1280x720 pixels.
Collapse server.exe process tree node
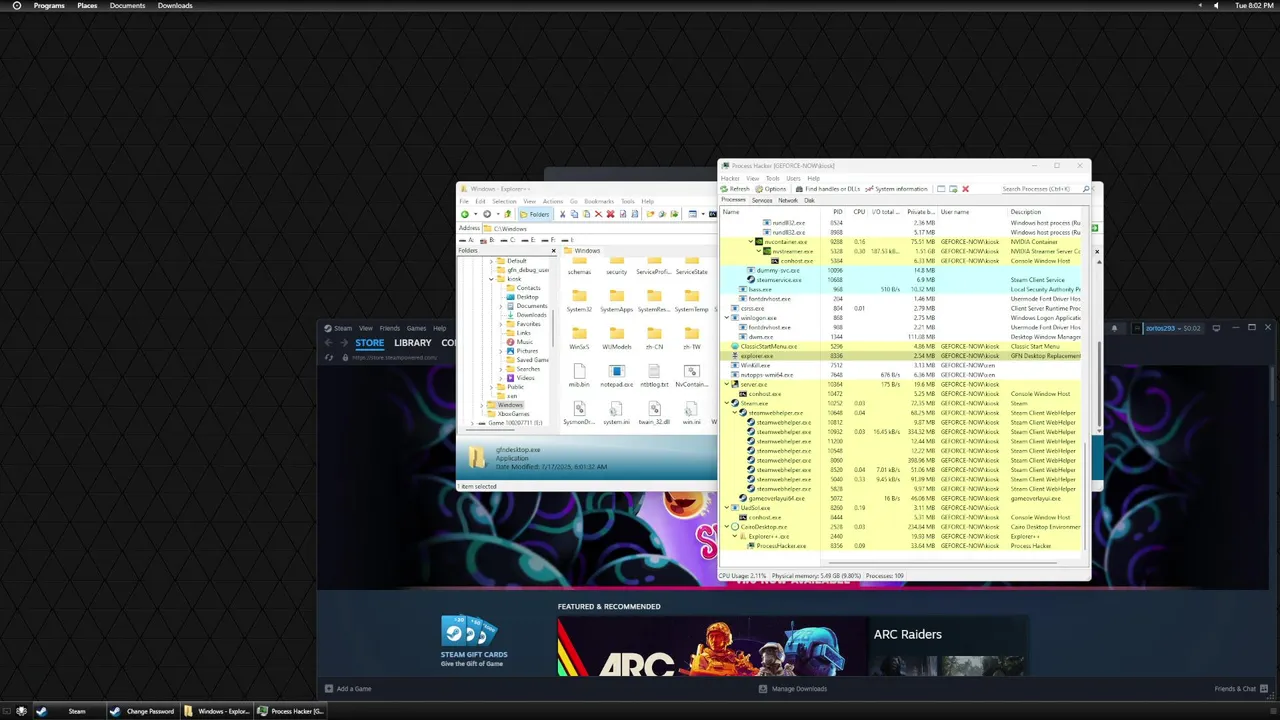(x=727, y=384)
